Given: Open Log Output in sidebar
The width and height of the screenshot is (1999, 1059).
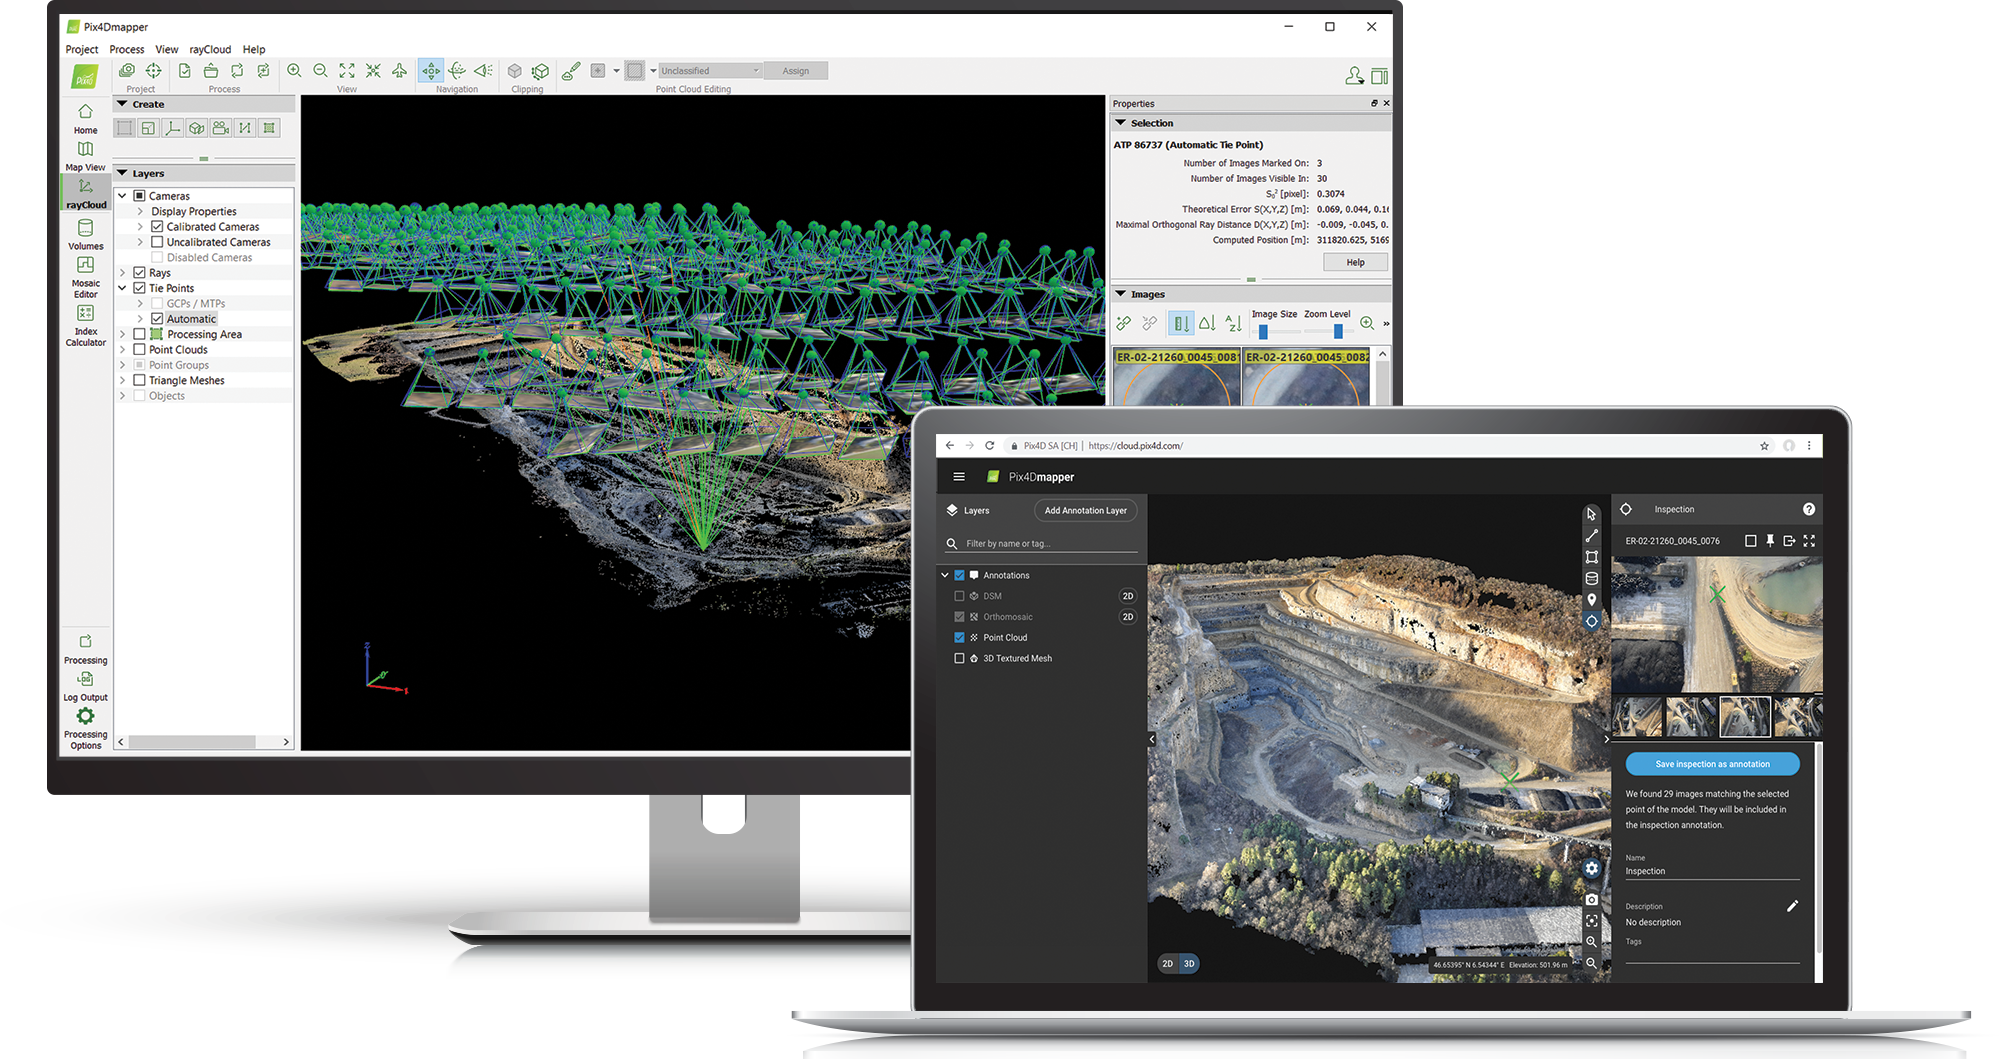Looking at the screenshot, I should coord(85,686).
